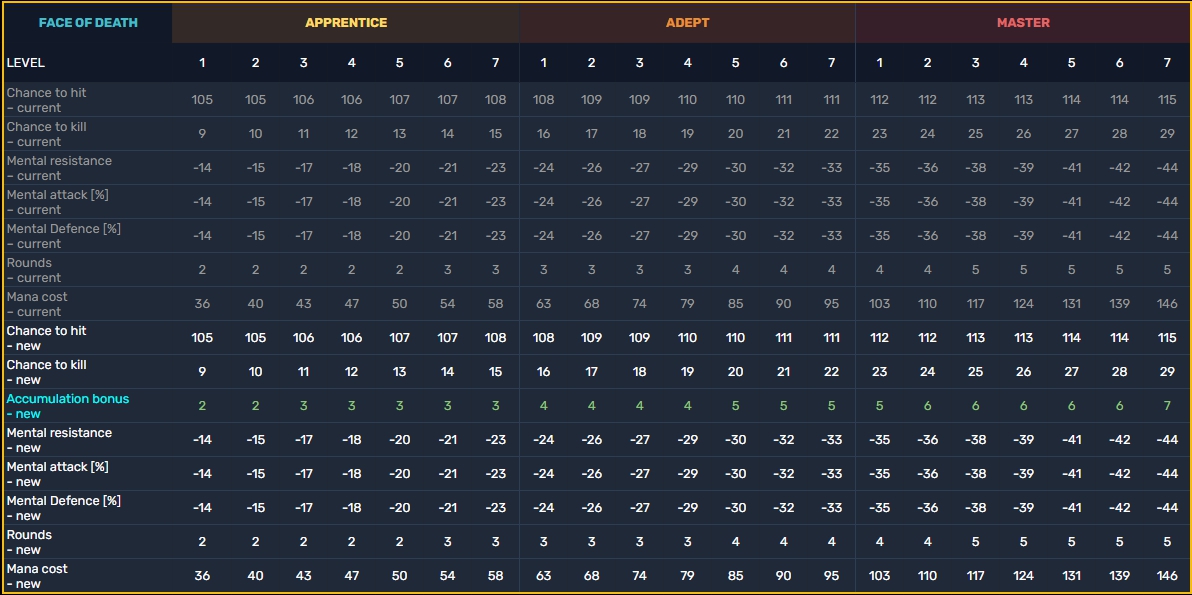Click 115 in 'Chance to hit – new' row
The height and width of the screenshot is (595, 1192).
click(1167, 338)
